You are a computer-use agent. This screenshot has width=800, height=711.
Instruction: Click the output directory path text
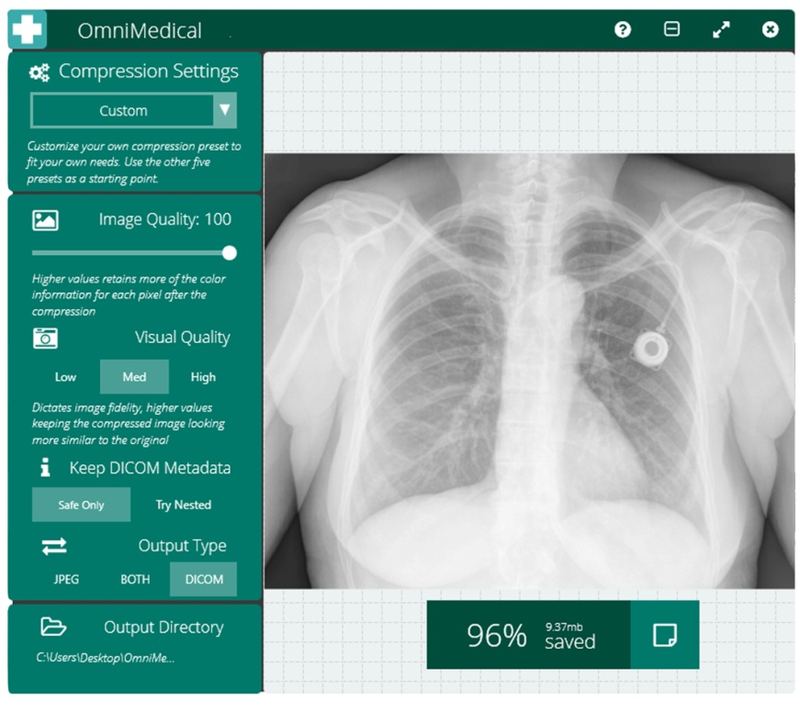105,658
